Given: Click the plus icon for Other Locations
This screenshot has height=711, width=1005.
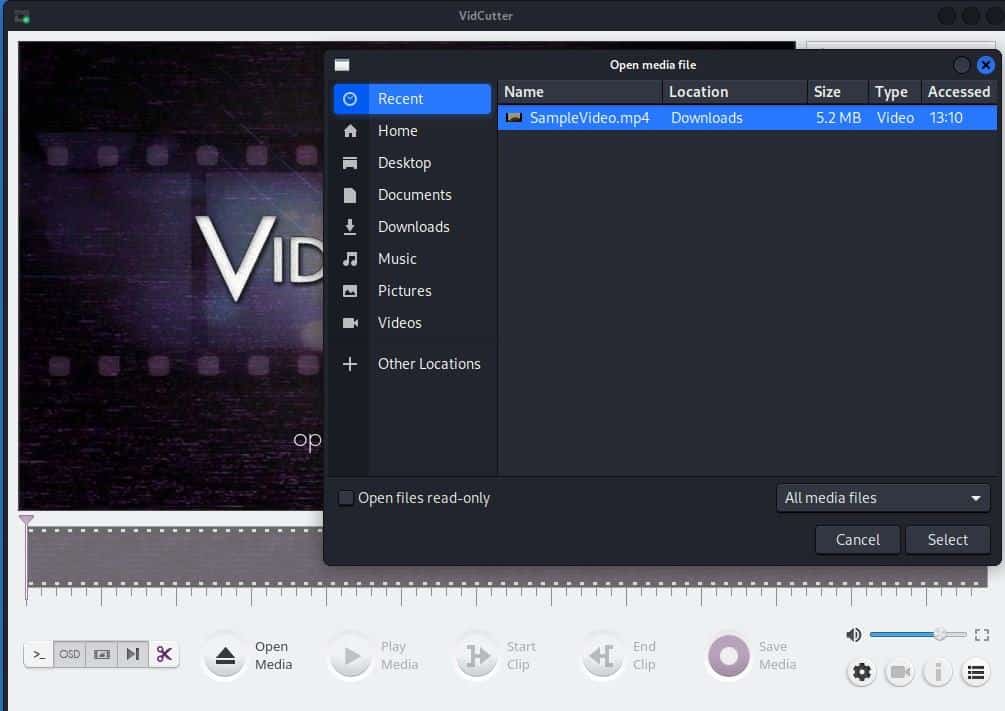Looking at the screenshot, I should (x=350, y=364).
